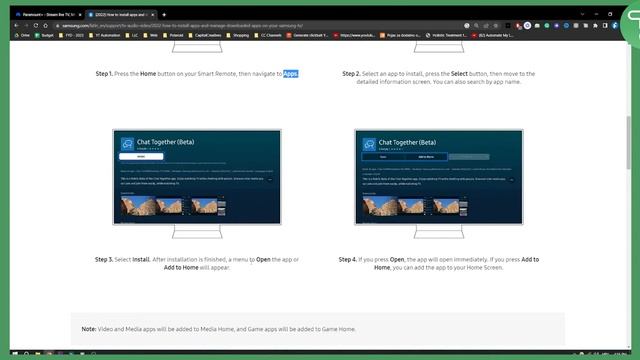The image size is (640, 360).
Task: Close the Paramount+ tab
Action: pos(80,15)
